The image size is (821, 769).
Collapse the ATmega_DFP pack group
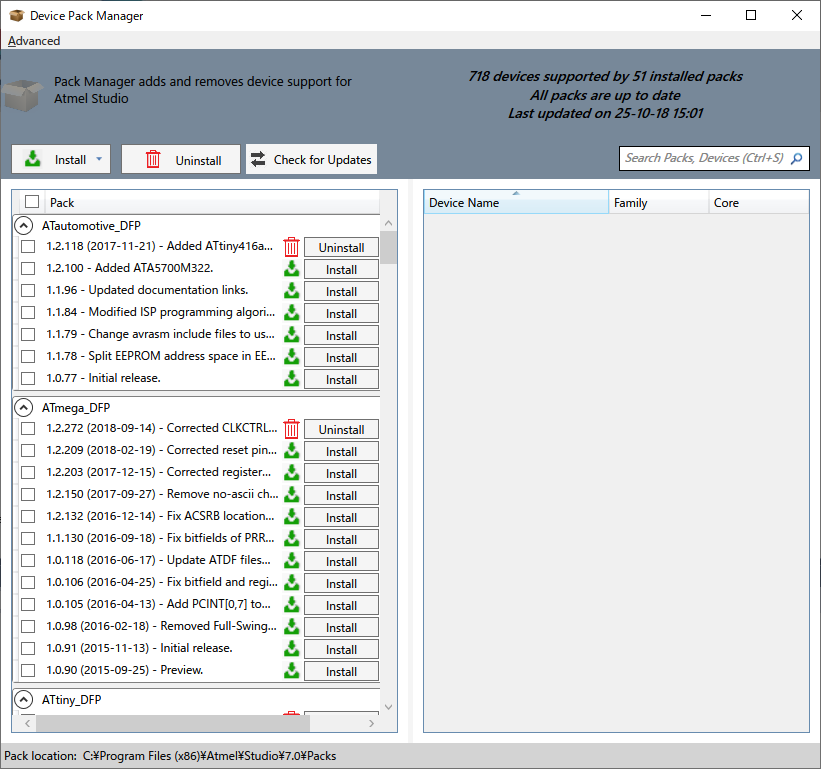24,408
